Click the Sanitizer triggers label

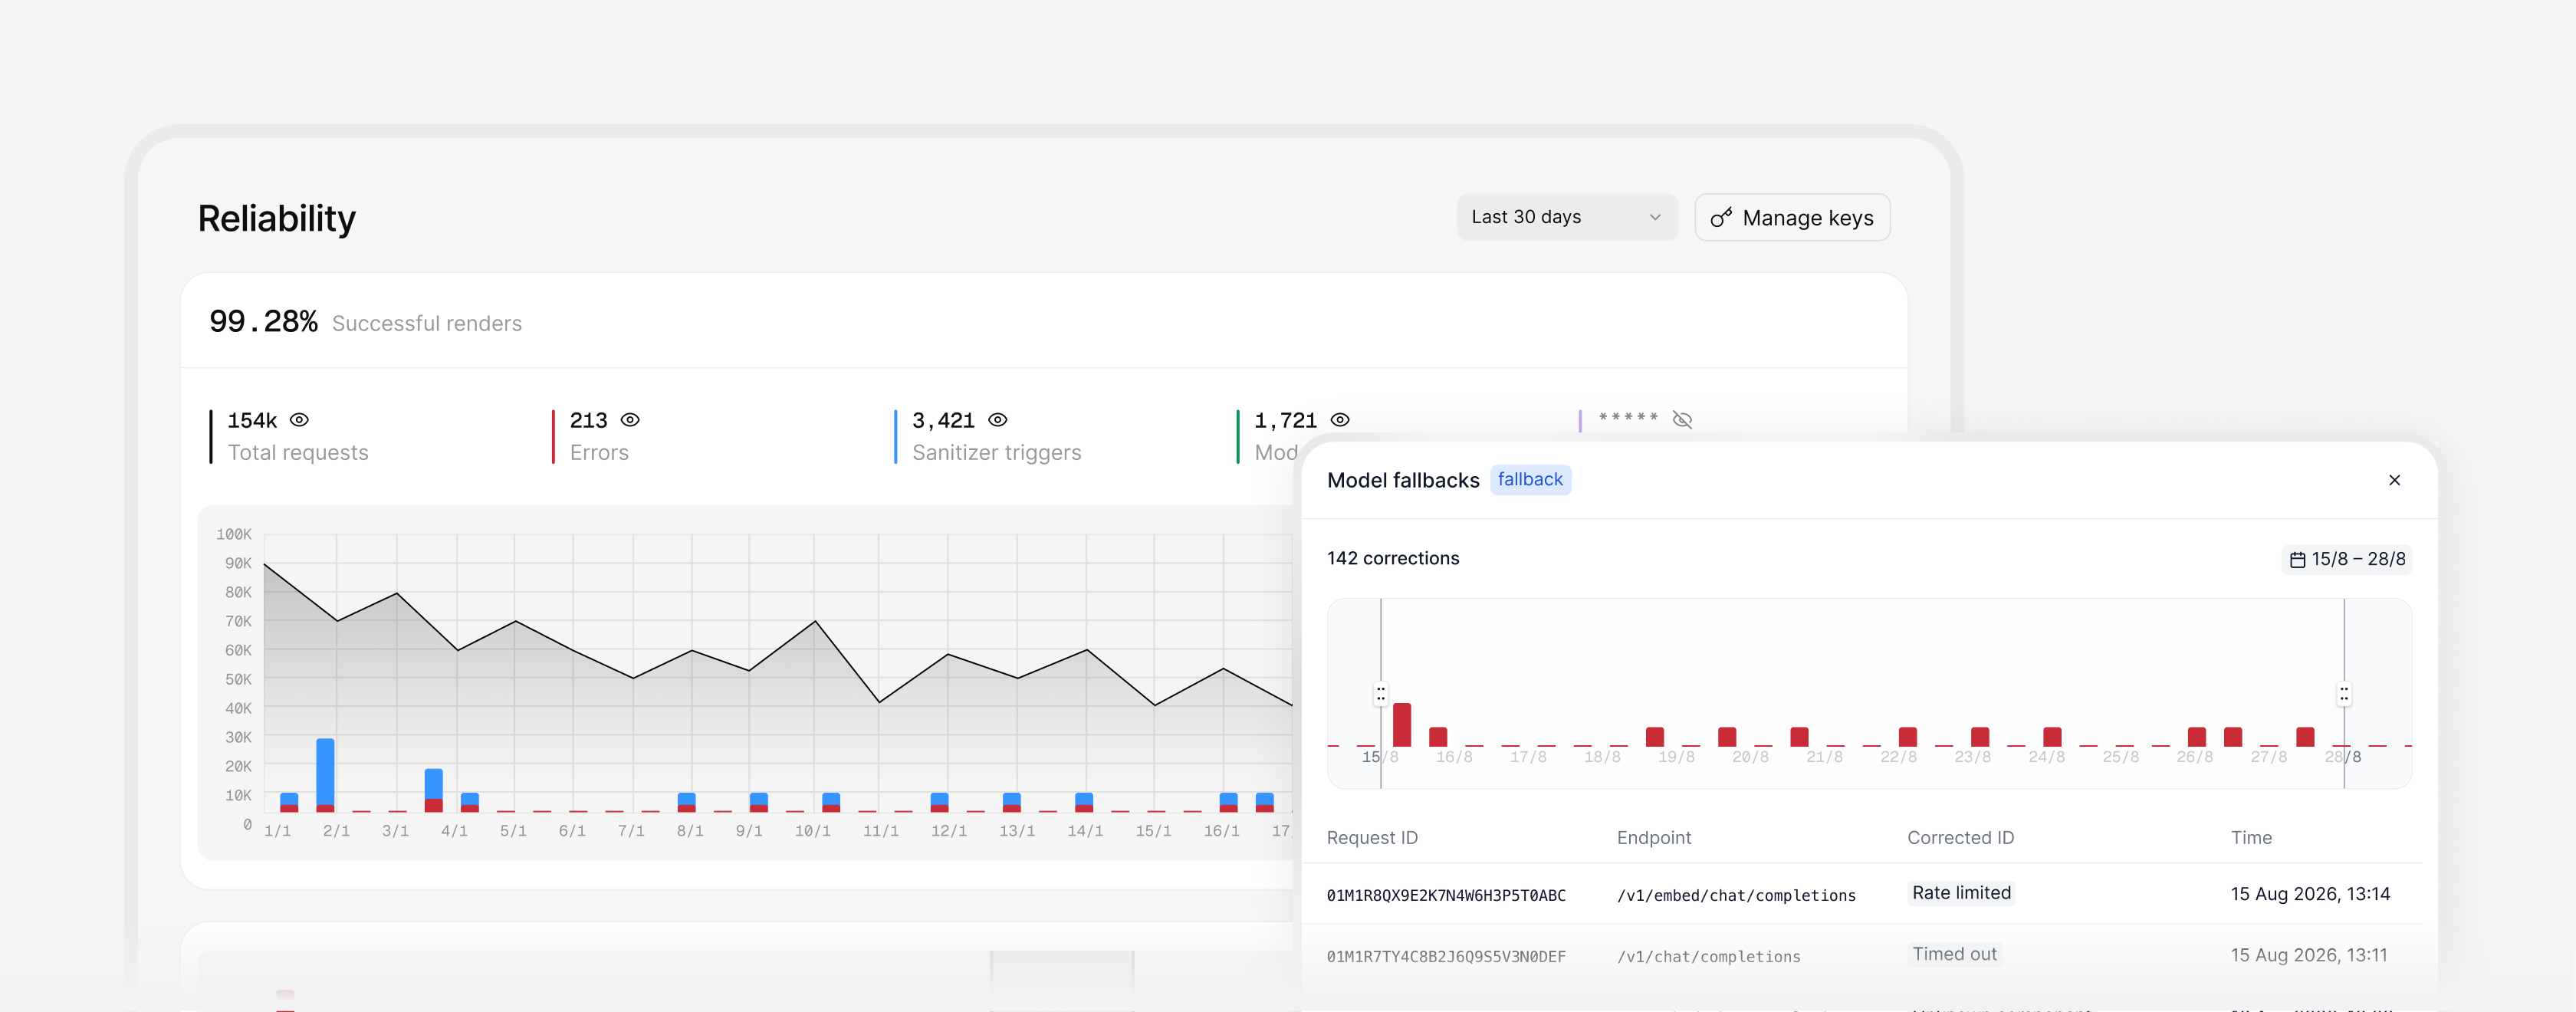point(996,453)
